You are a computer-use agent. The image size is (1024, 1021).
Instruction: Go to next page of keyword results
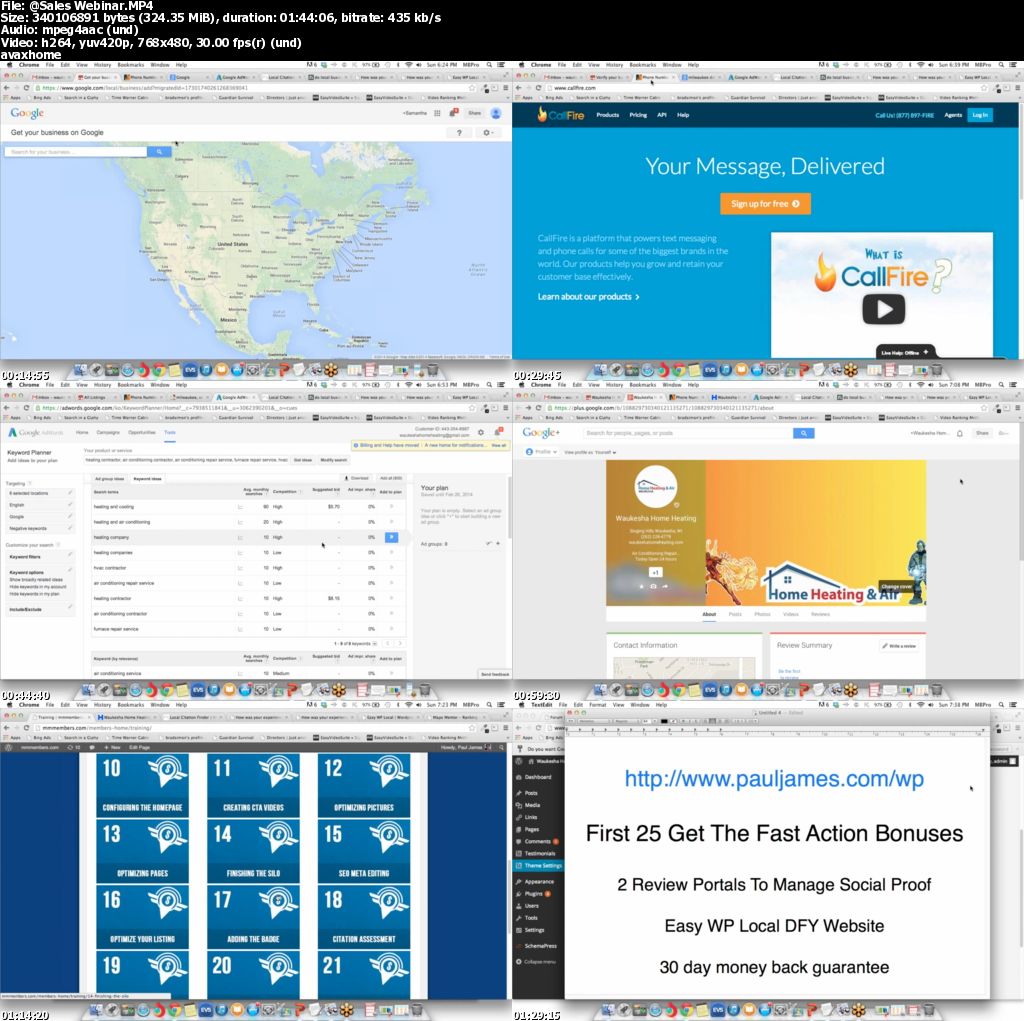pyautogui.click(x=400, y=643)
